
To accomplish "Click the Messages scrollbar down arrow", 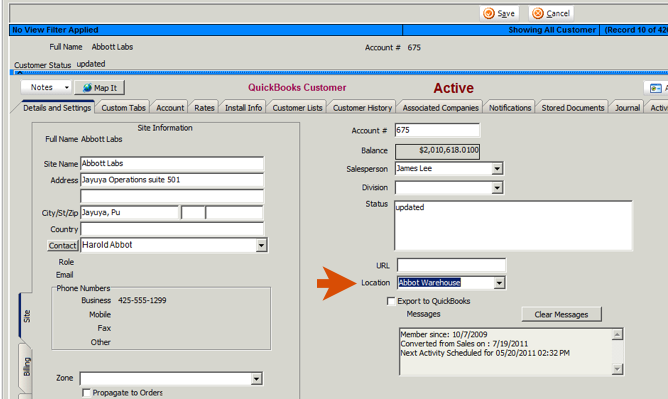I will 617,369.
